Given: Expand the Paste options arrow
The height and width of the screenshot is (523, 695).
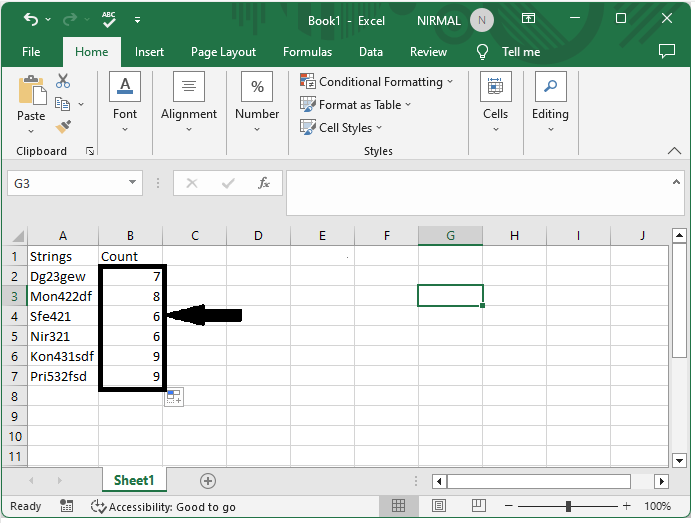Looking at the screenshot, I should coord(31,131).
